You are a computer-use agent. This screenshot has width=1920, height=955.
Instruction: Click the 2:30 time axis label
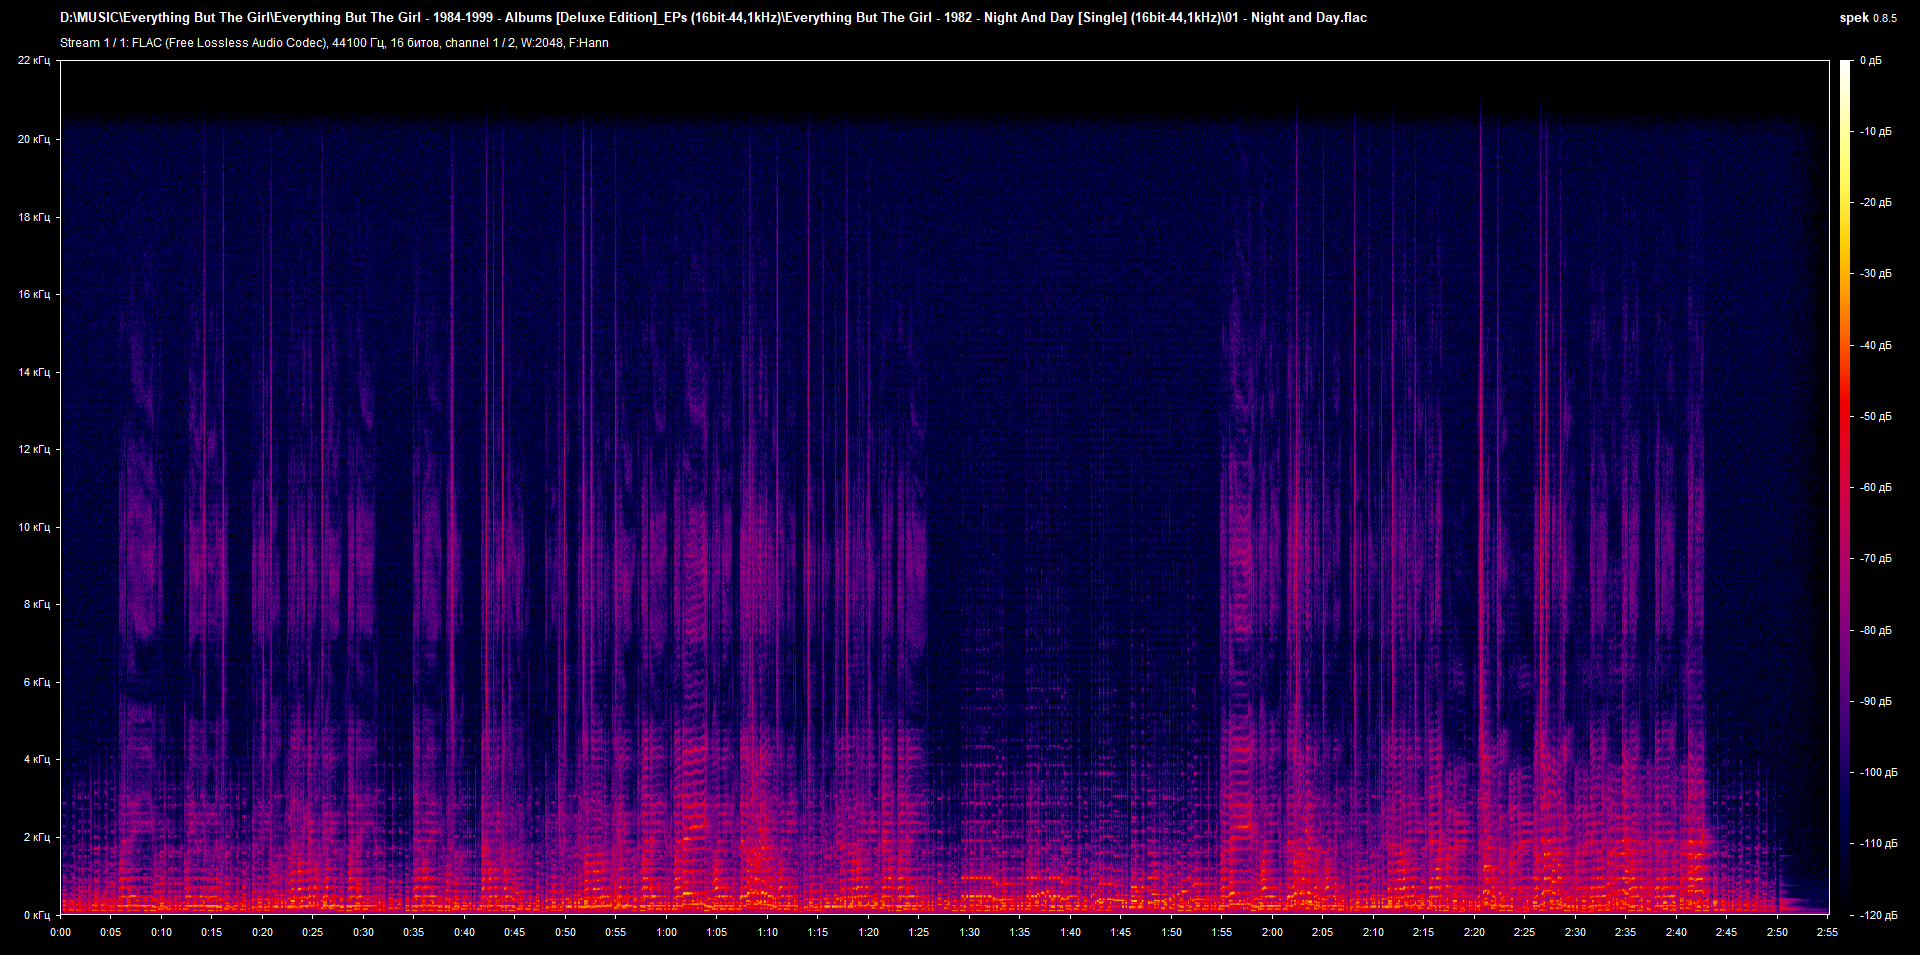click(1575, 932)
